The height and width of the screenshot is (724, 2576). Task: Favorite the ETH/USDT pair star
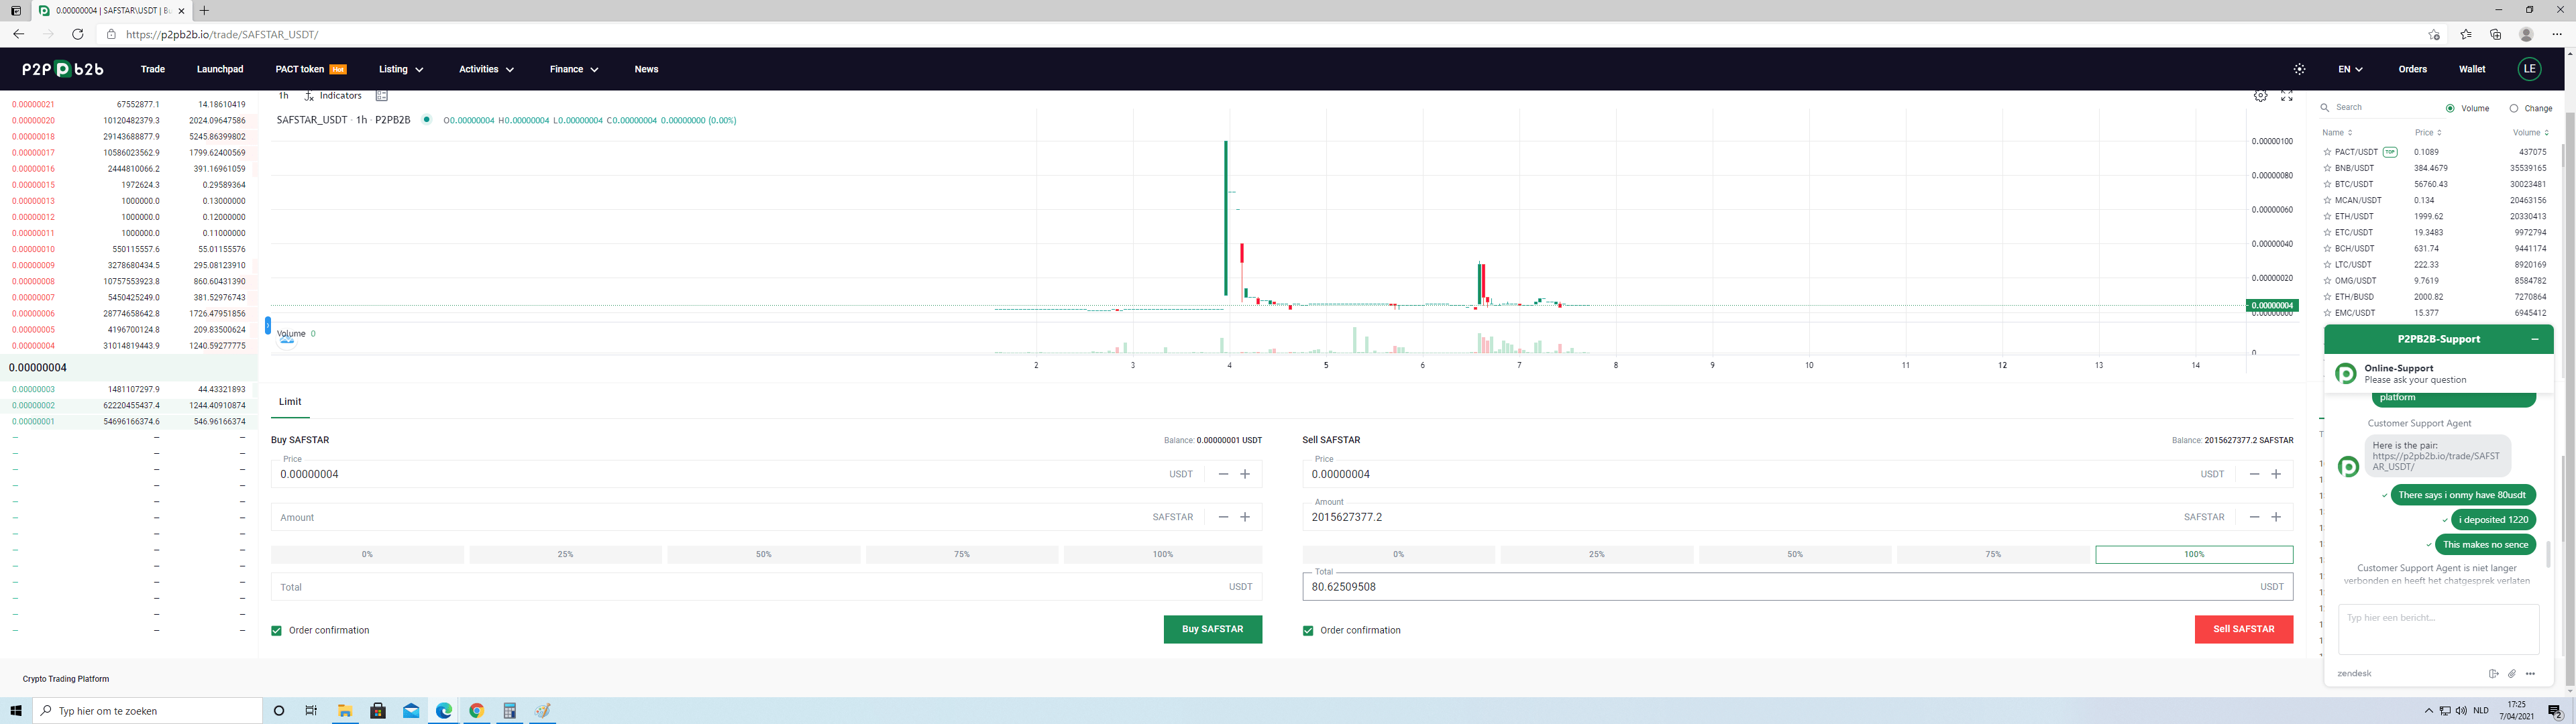coord(2327,216)
